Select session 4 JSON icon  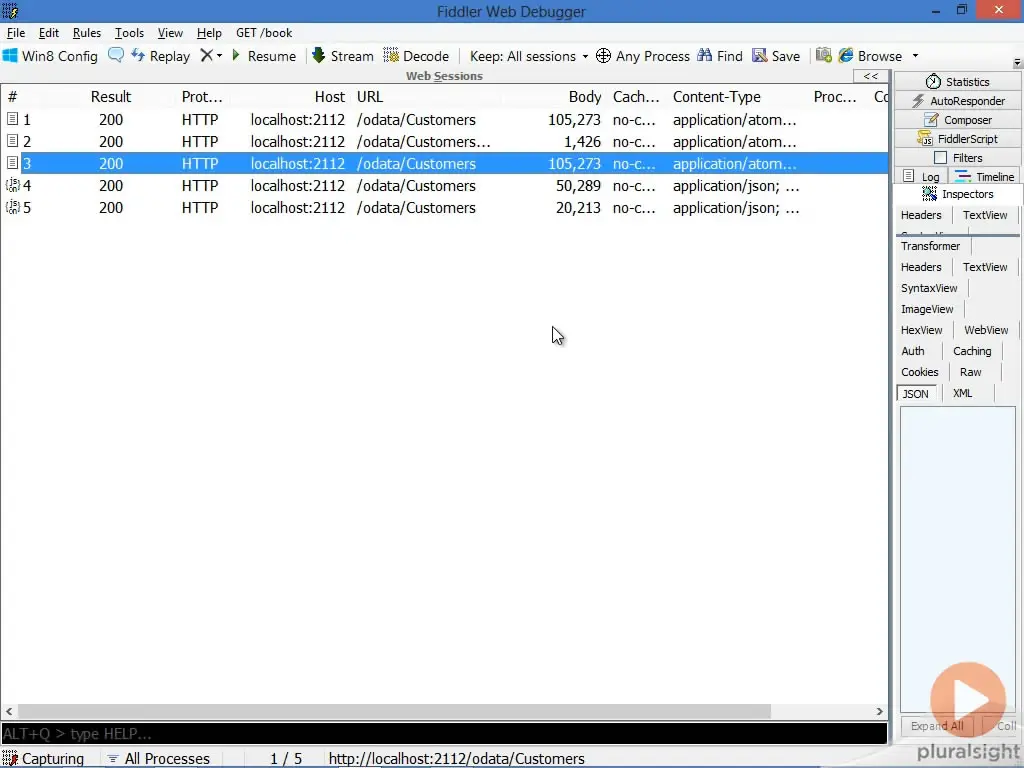pos(12,185)
